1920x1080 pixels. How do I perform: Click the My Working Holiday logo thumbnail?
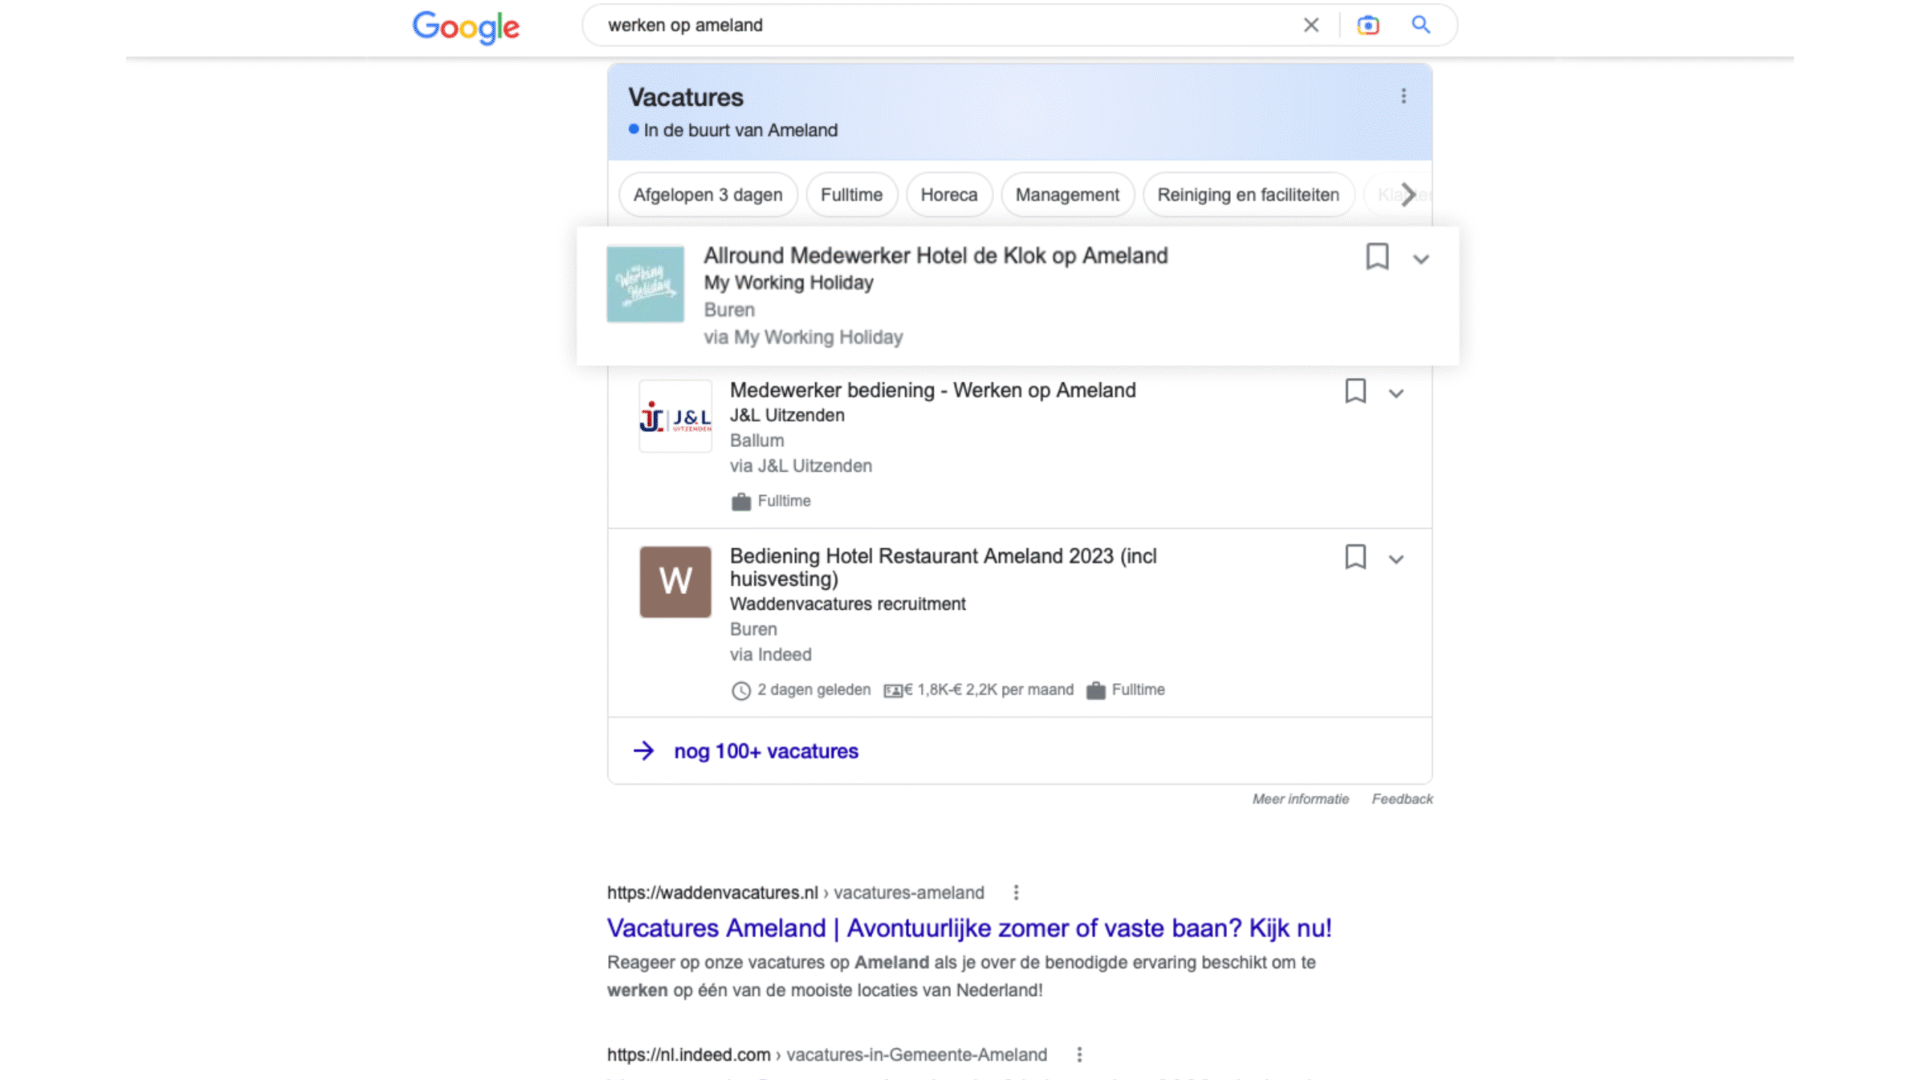(x=645, y=284)
